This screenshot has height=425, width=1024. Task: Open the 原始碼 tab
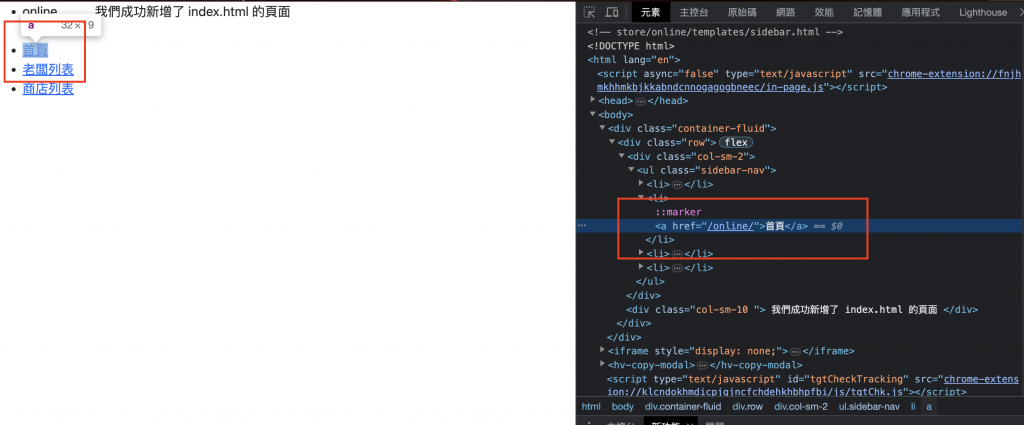(x=742, y=12)
